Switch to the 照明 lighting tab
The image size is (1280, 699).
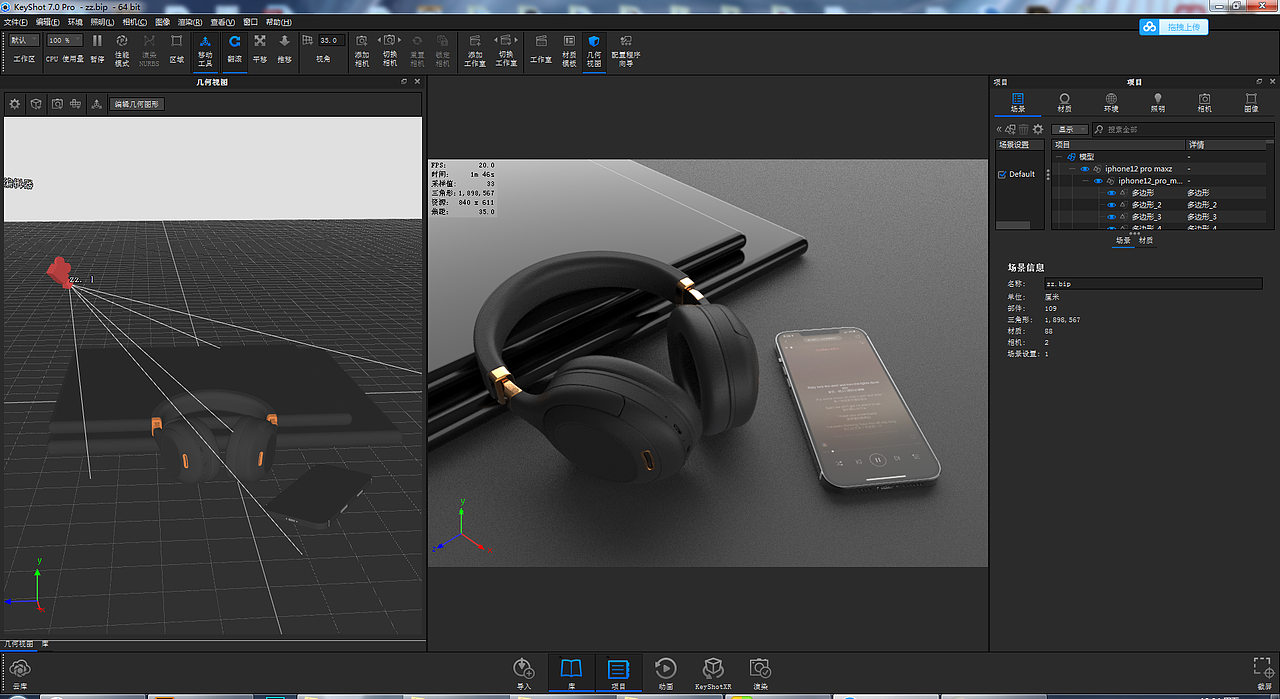coord(1158,103)
